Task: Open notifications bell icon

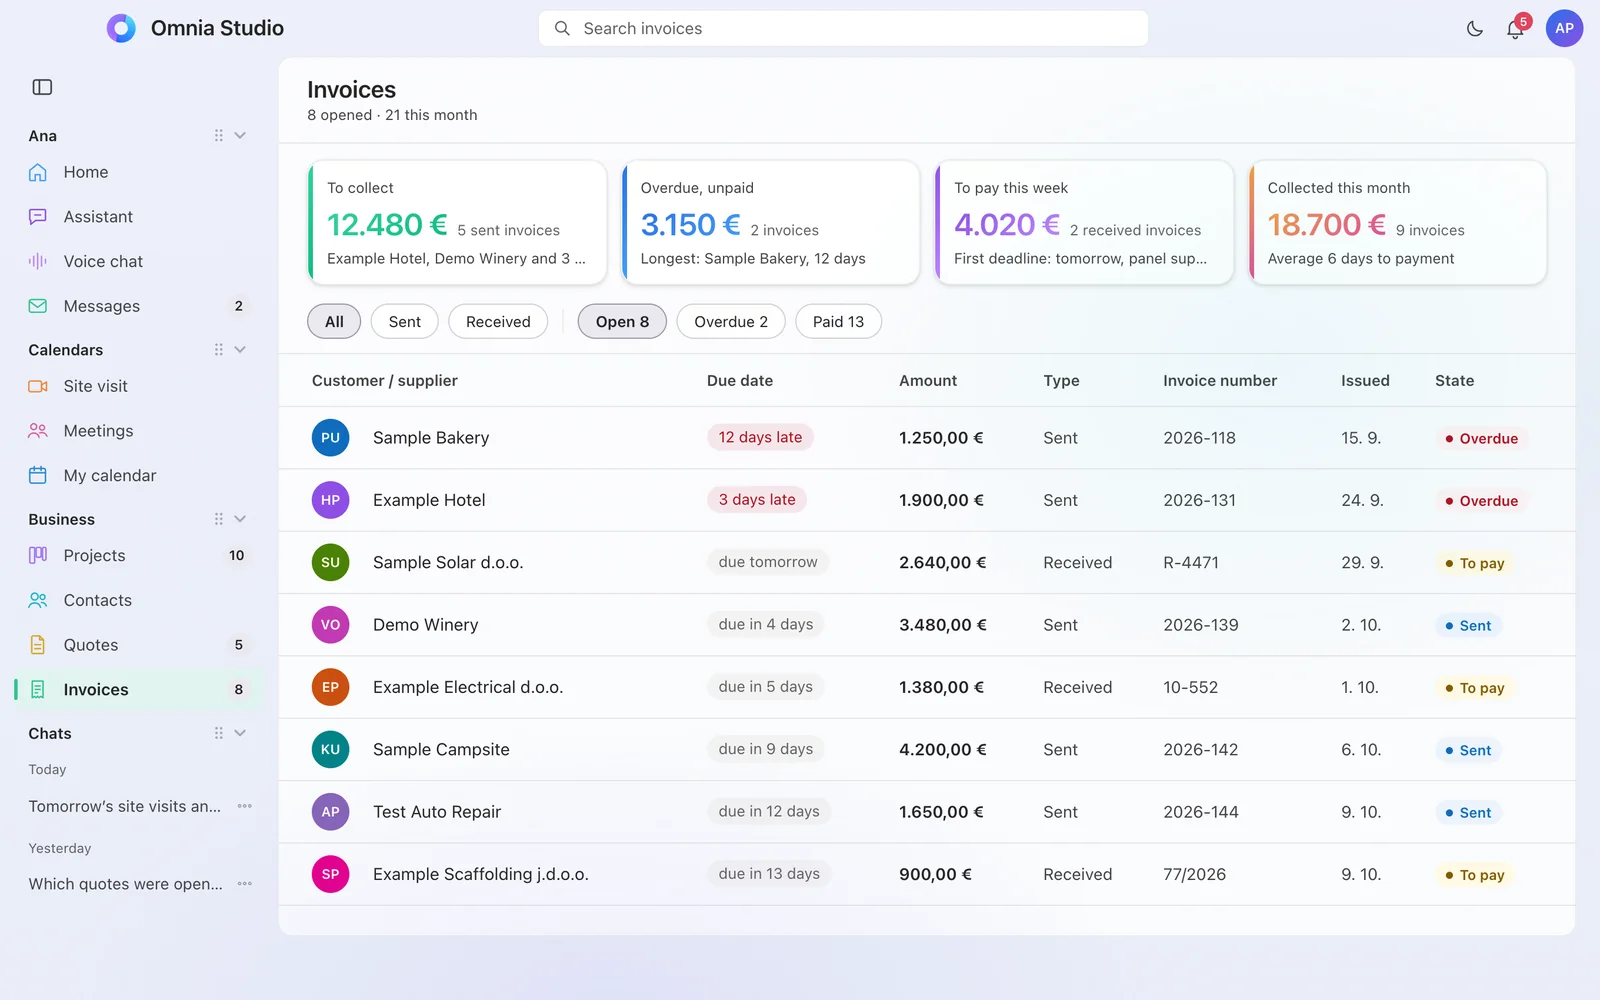Action: coord(1515,29)
